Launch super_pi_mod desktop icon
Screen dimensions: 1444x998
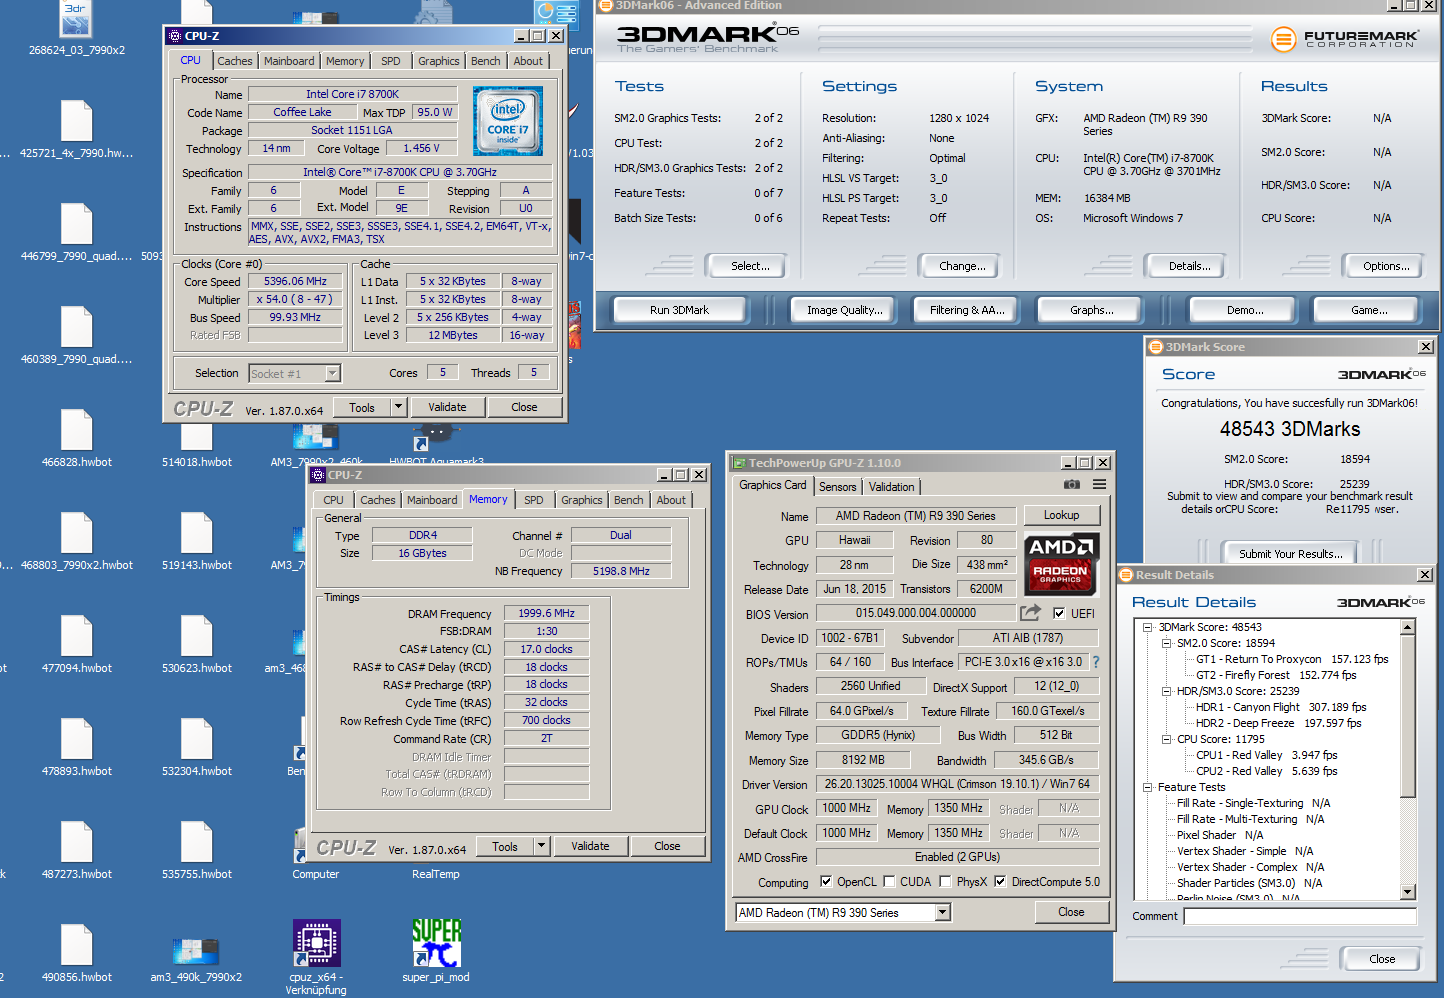(436, 943)
